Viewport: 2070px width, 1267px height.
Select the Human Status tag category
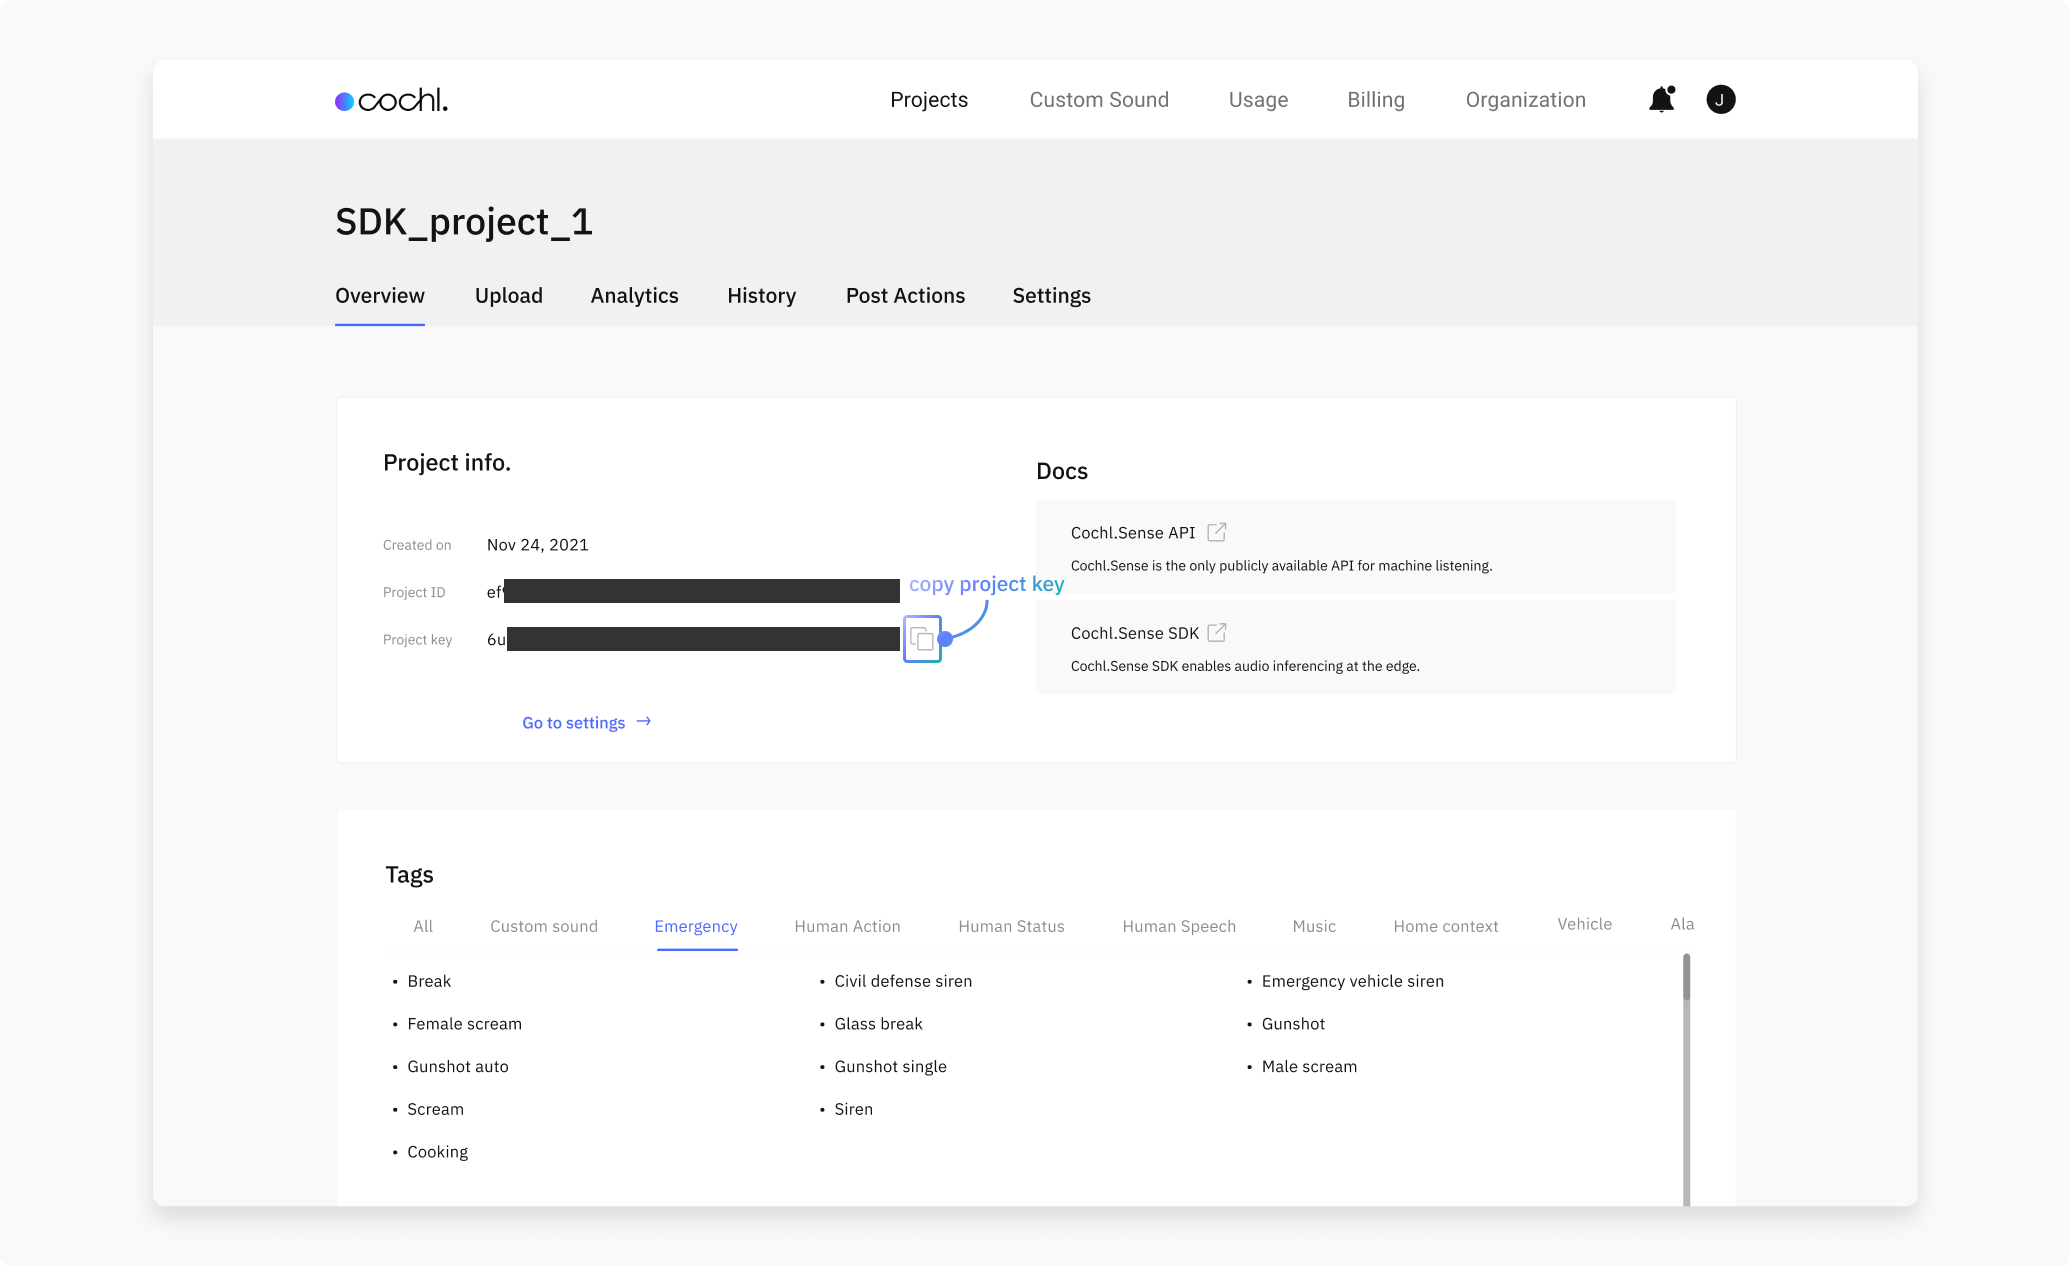[x=1011, y=926]
